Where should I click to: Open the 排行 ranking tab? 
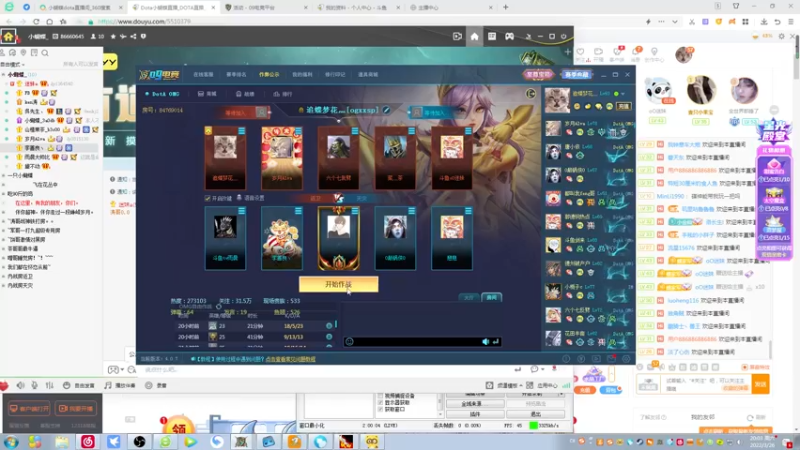tap(283, 94)
